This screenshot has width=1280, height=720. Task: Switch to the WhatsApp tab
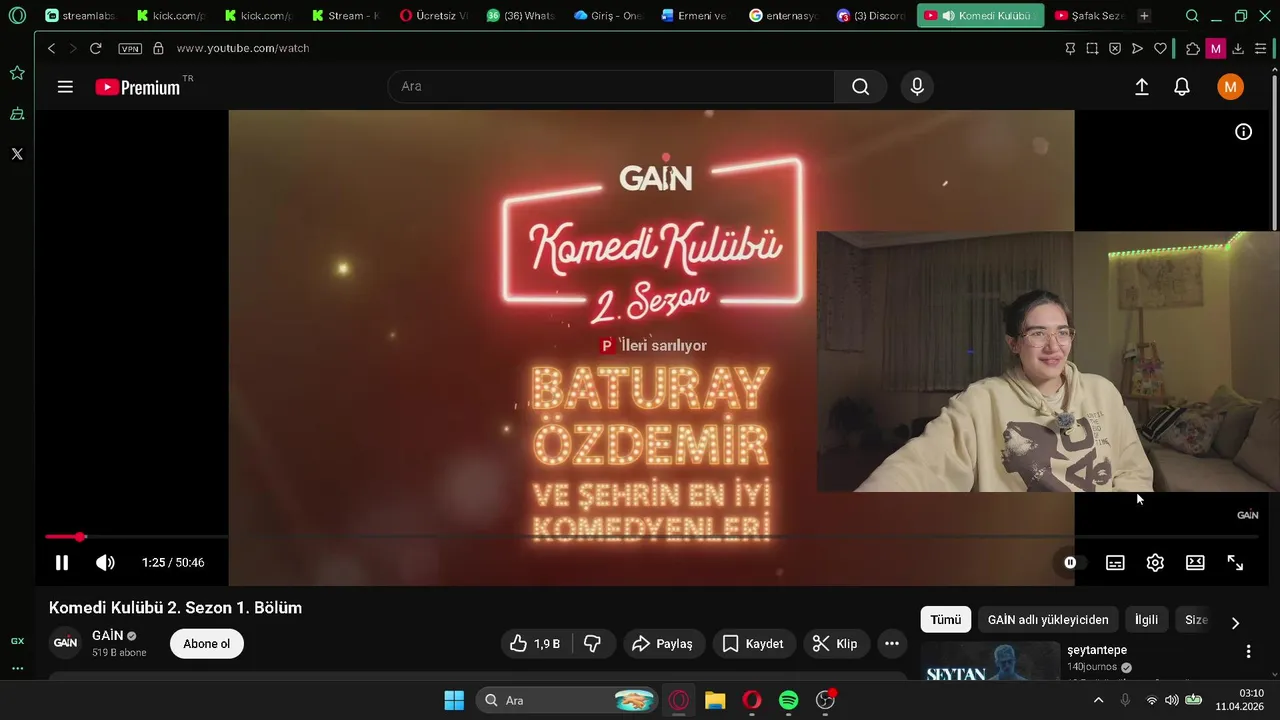(x=521, y=16)
